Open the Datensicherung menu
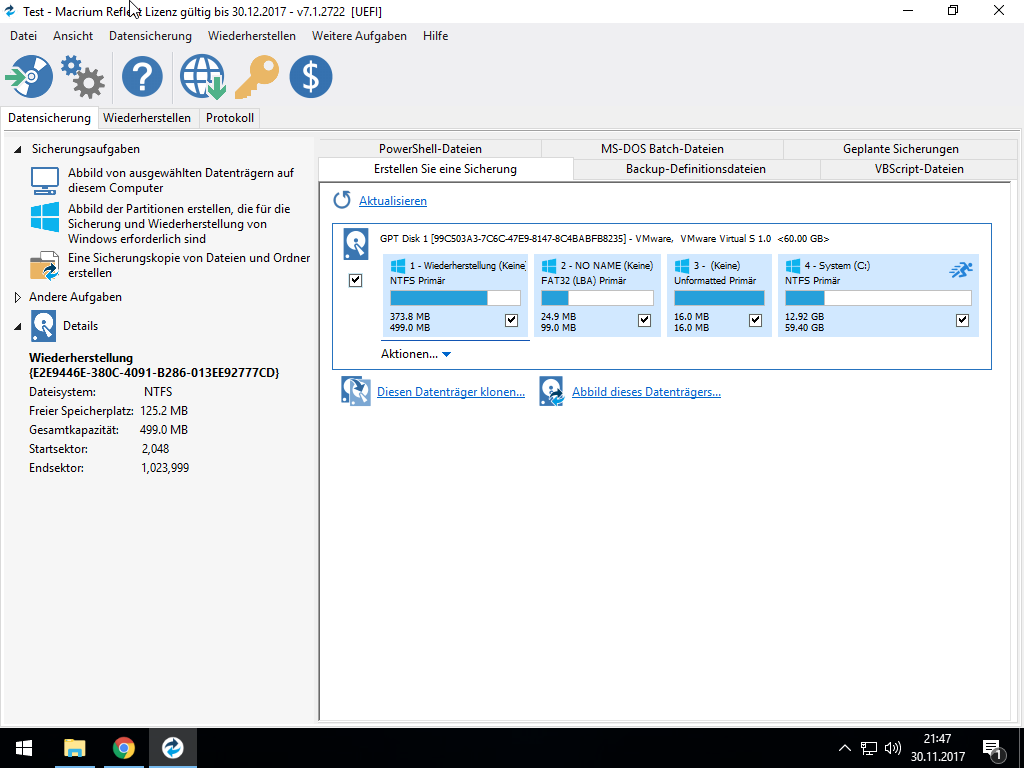The image size is (1024, 768). (x=150, y=36)
